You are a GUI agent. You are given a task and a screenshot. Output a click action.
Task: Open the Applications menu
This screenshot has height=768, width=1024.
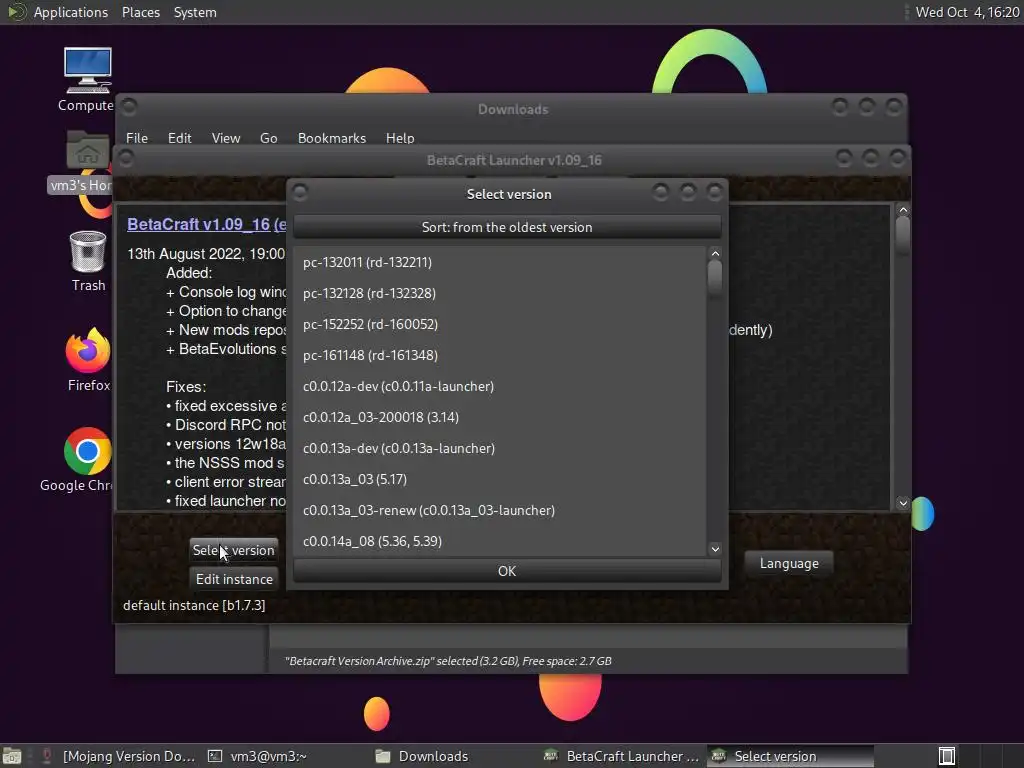click(x=71, y=12)
